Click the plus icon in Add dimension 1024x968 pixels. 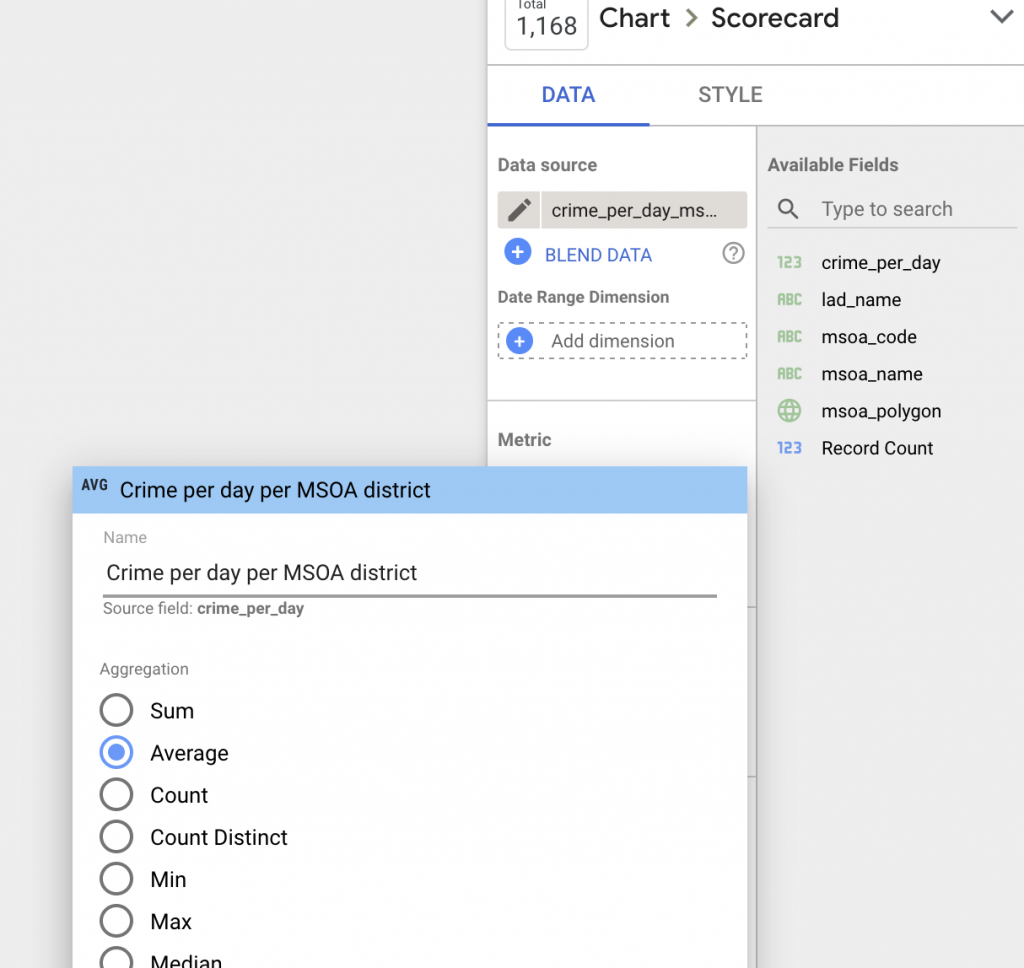tap(520, 341)
